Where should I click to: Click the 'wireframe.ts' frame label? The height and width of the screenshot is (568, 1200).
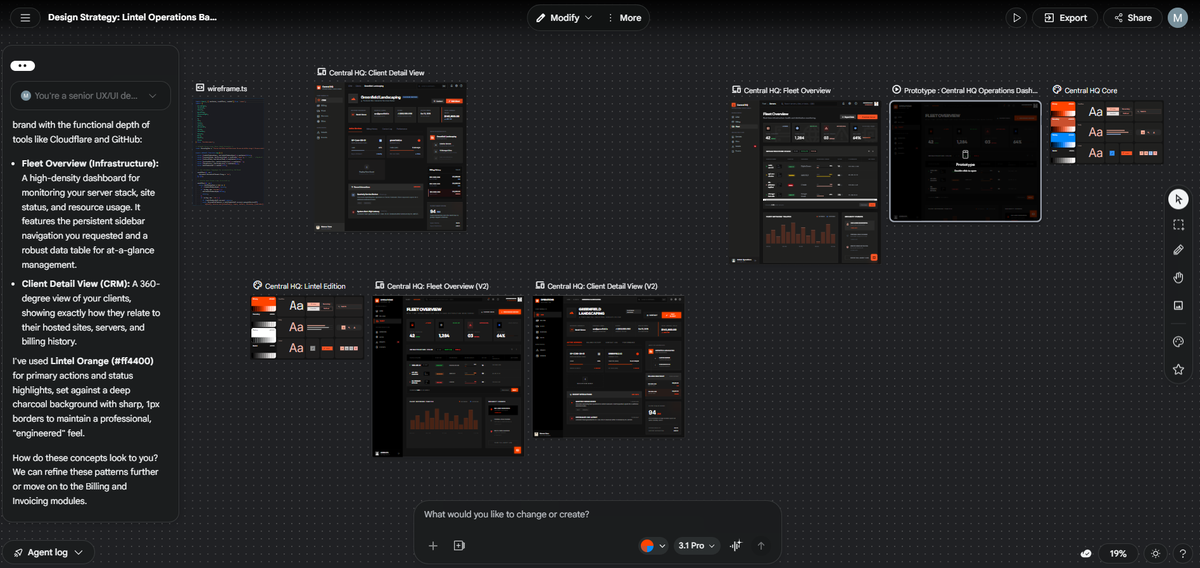click(x=227, y=89)
